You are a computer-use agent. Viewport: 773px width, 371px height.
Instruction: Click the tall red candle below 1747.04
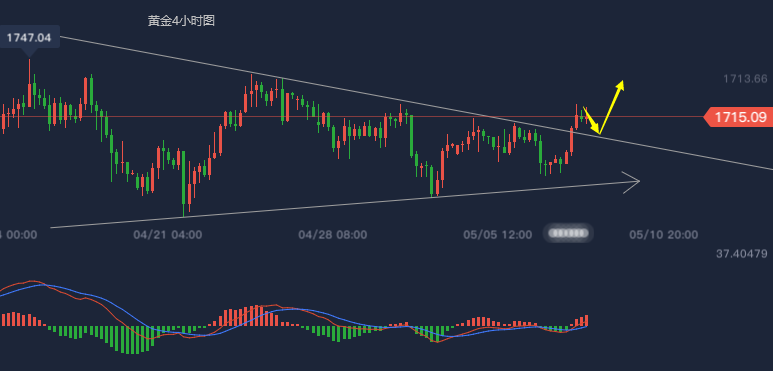tap(30, 83)
